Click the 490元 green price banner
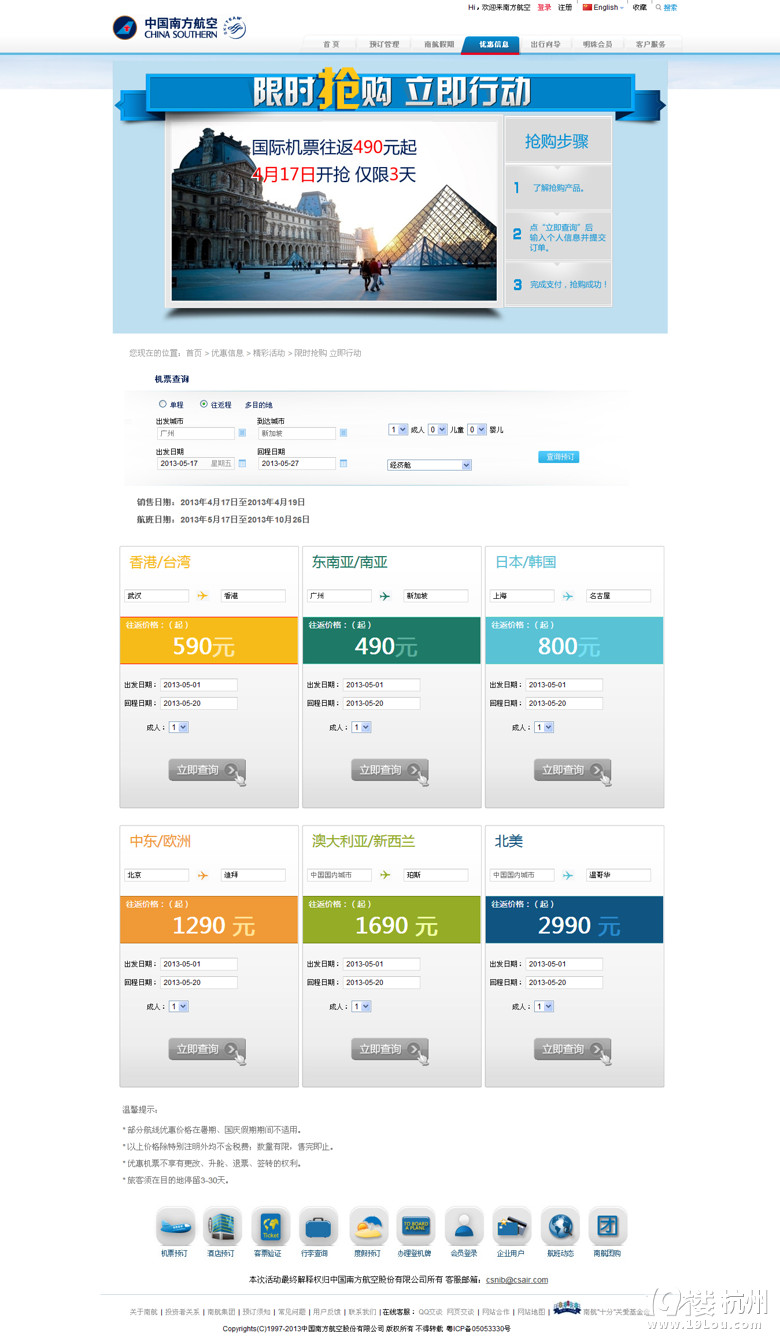The height and width of the screenshot is (1337, 780). pos(391,640)
